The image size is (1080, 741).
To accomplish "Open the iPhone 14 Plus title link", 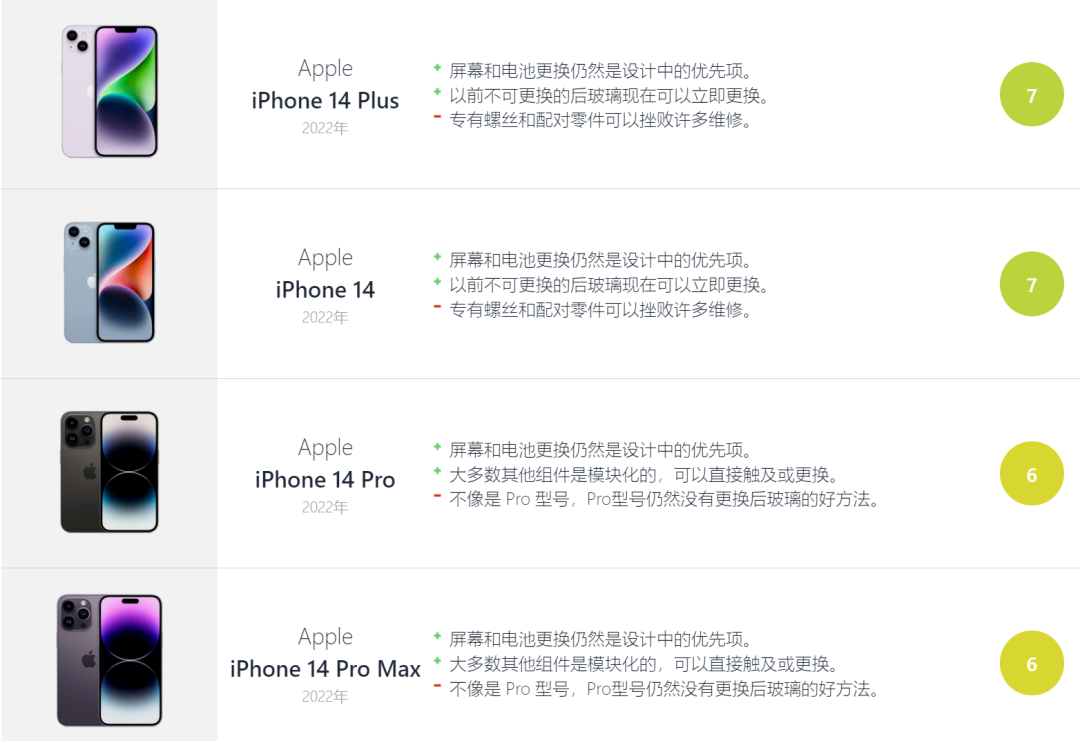I will [x=325, y=101].
